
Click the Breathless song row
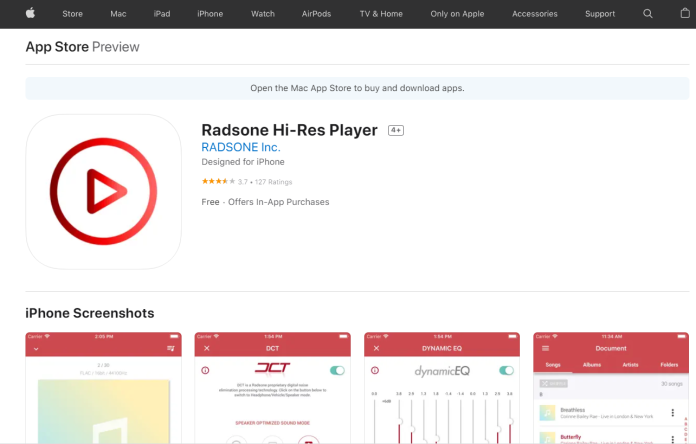607,413
